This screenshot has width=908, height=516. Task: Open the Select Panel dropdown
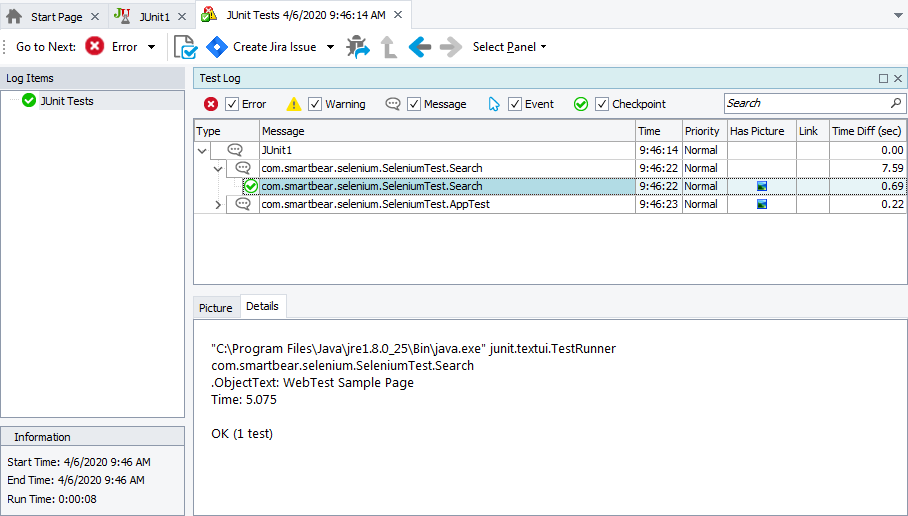(509, 47)
